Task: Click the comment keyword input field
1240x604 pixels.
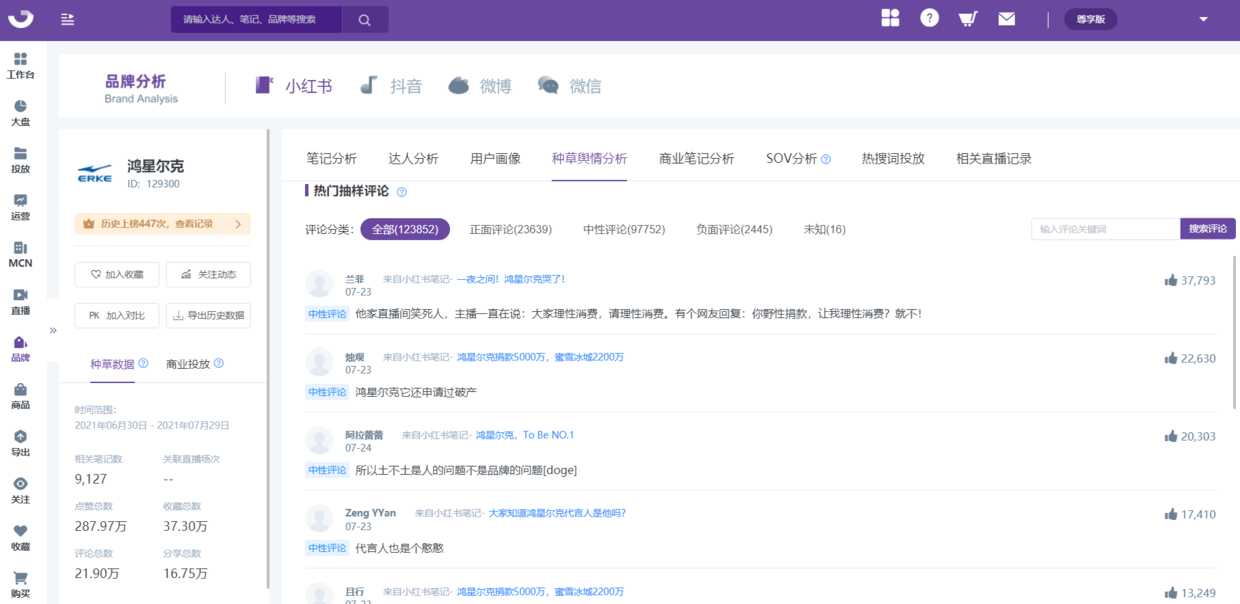Action: tap(1105, 229)
